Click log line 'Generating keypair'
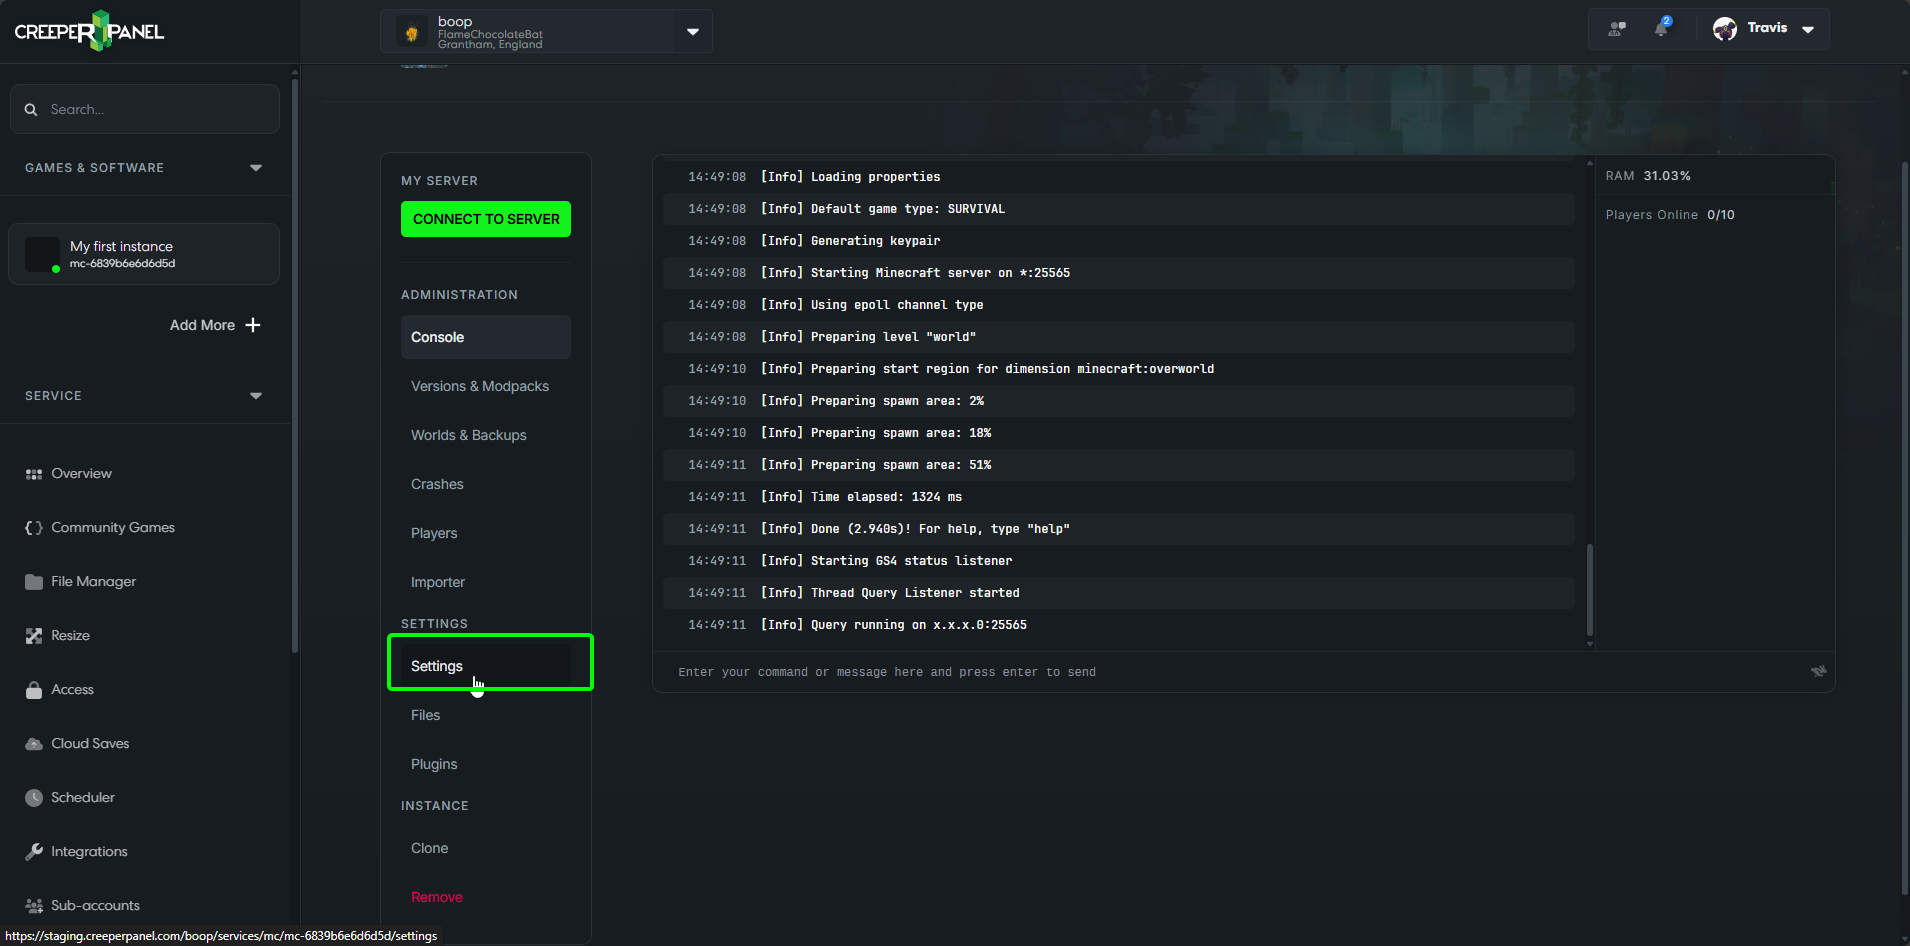The image size is (1910, 946). click(1118, 241)
